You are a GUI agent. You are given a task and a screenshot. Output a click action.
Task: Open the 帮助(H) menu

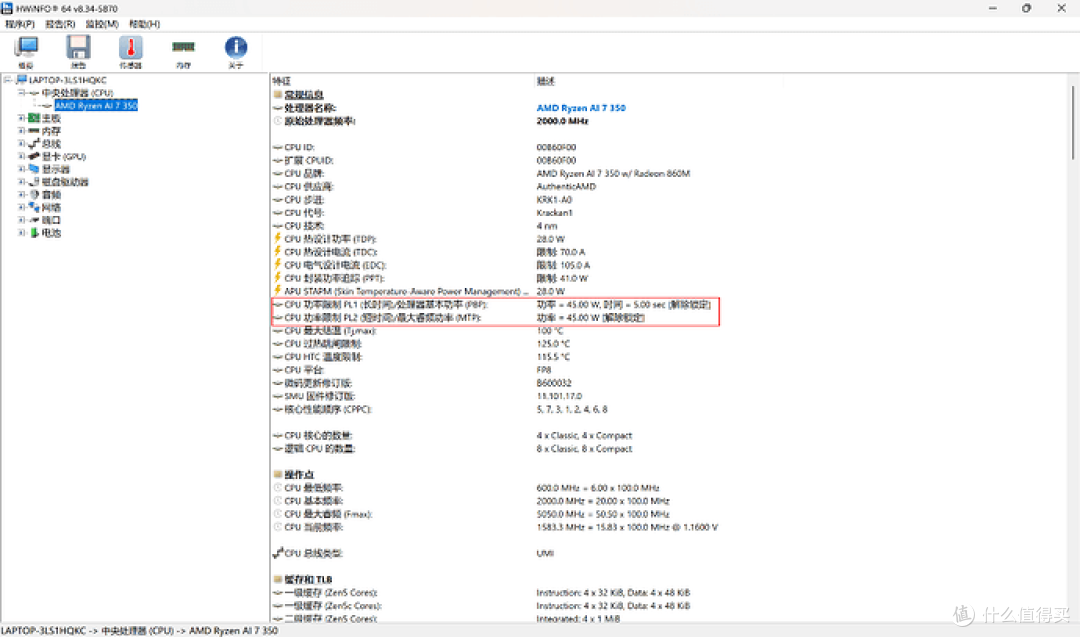[x=144, y=24]
